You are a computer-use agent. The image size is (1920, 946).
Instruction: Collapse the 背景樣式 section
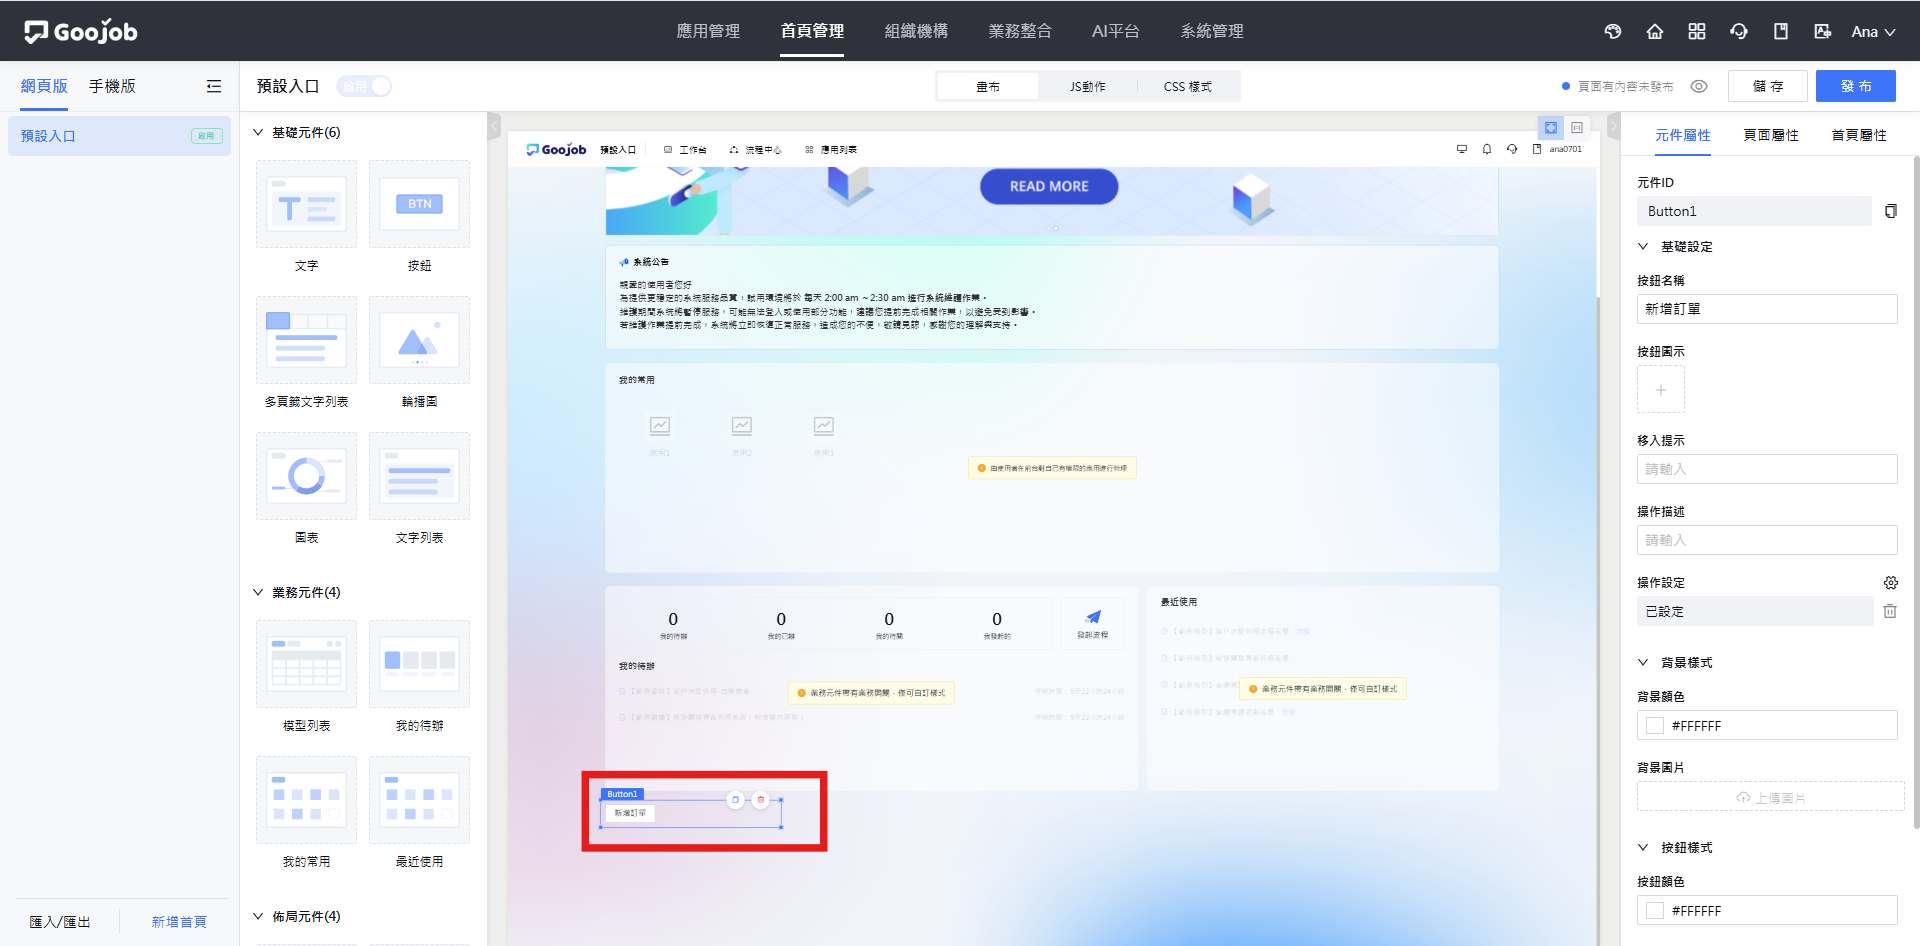(x=1643, y=662)
